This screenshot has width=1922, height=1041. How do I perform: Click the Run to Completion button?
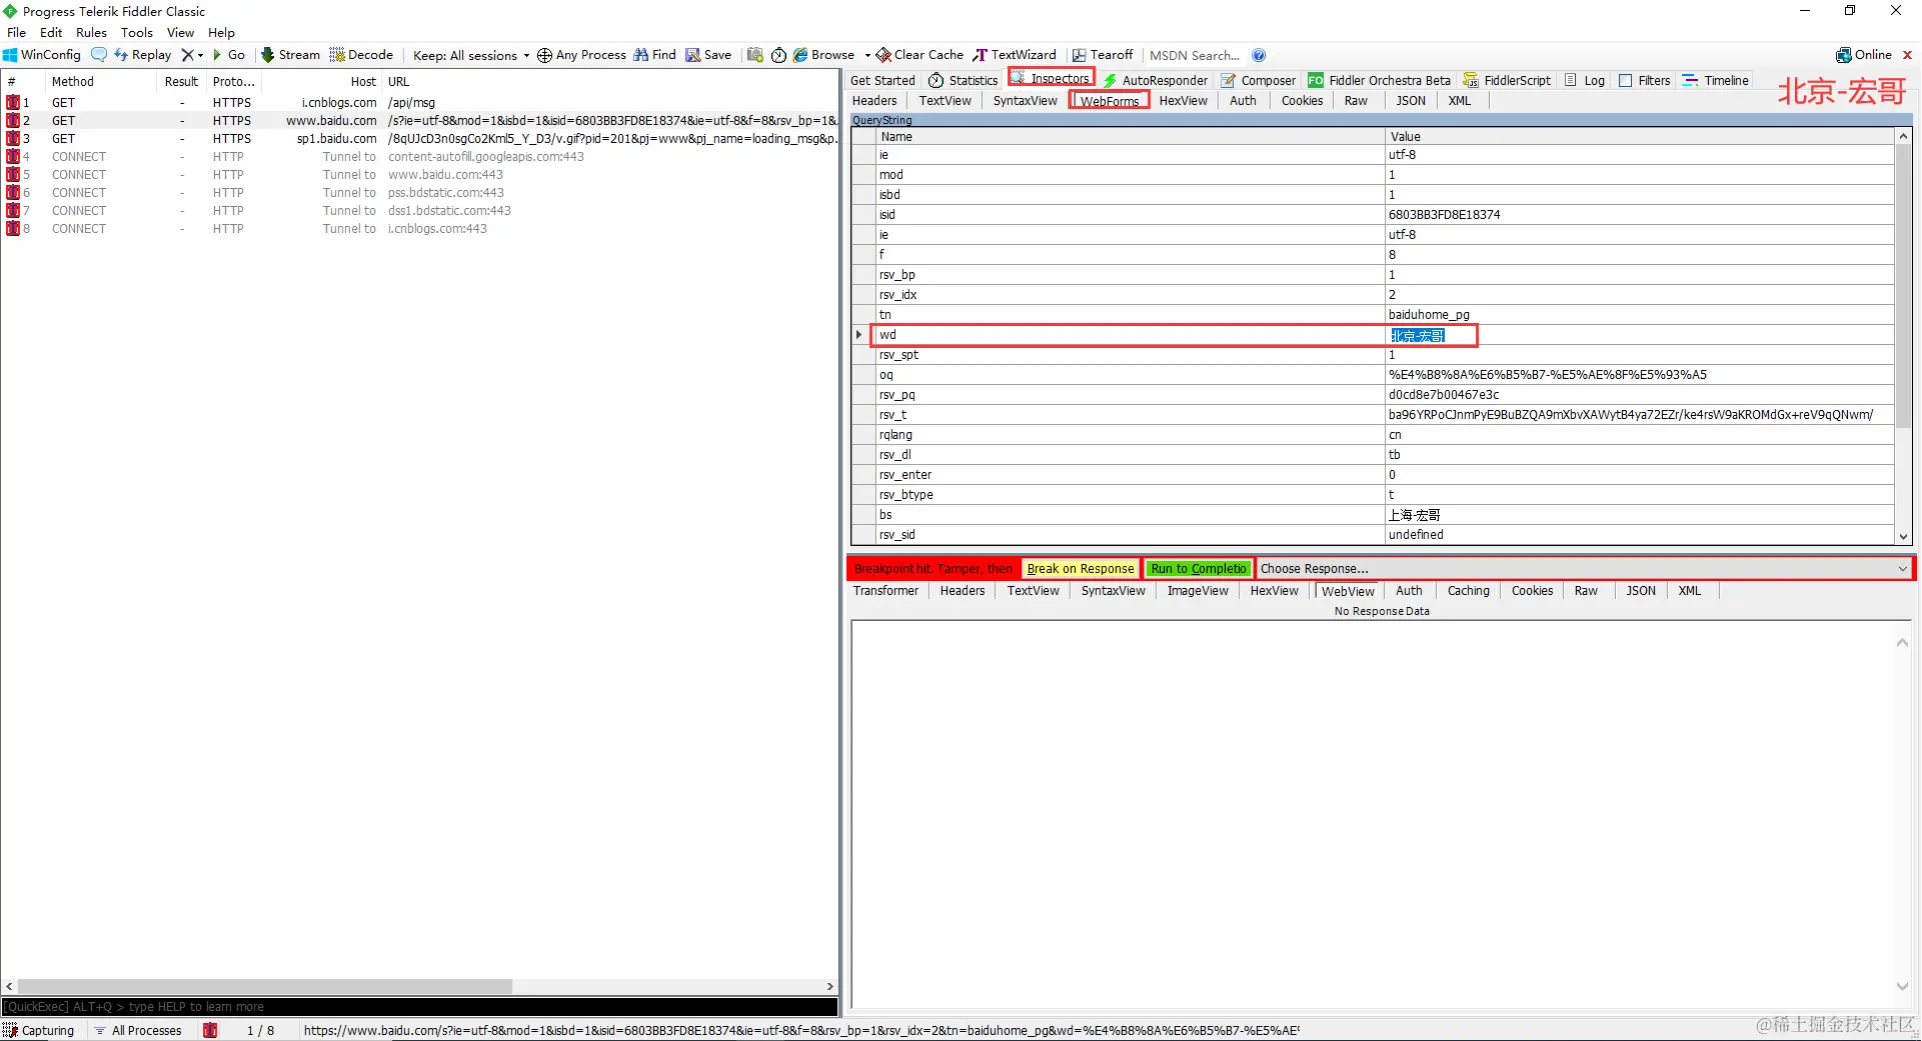pyautogui.click(x=1198, y=568)
